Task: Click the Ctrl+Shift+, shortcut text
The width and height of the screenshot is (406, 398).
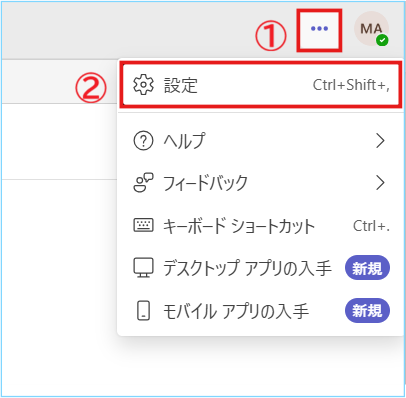Action: (351, 85)
